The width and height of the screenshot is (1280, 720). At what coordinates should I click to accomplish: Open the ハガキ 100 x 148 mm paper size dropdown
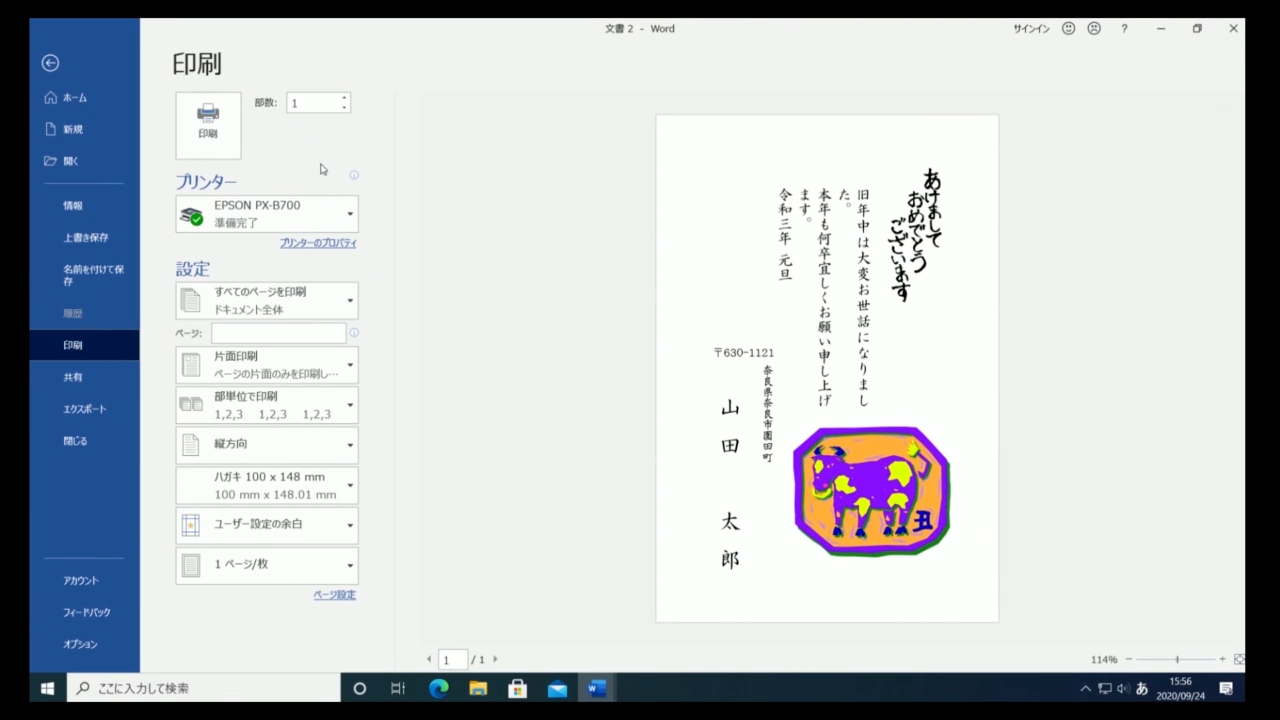point(349,485)
